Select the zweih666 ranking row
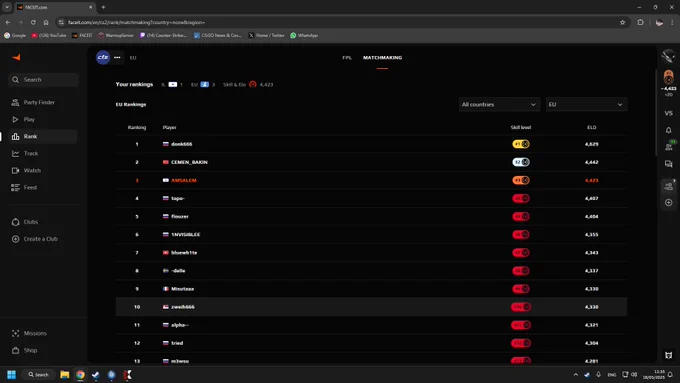This screenshot has height=383, width=680. coord(371,307)
